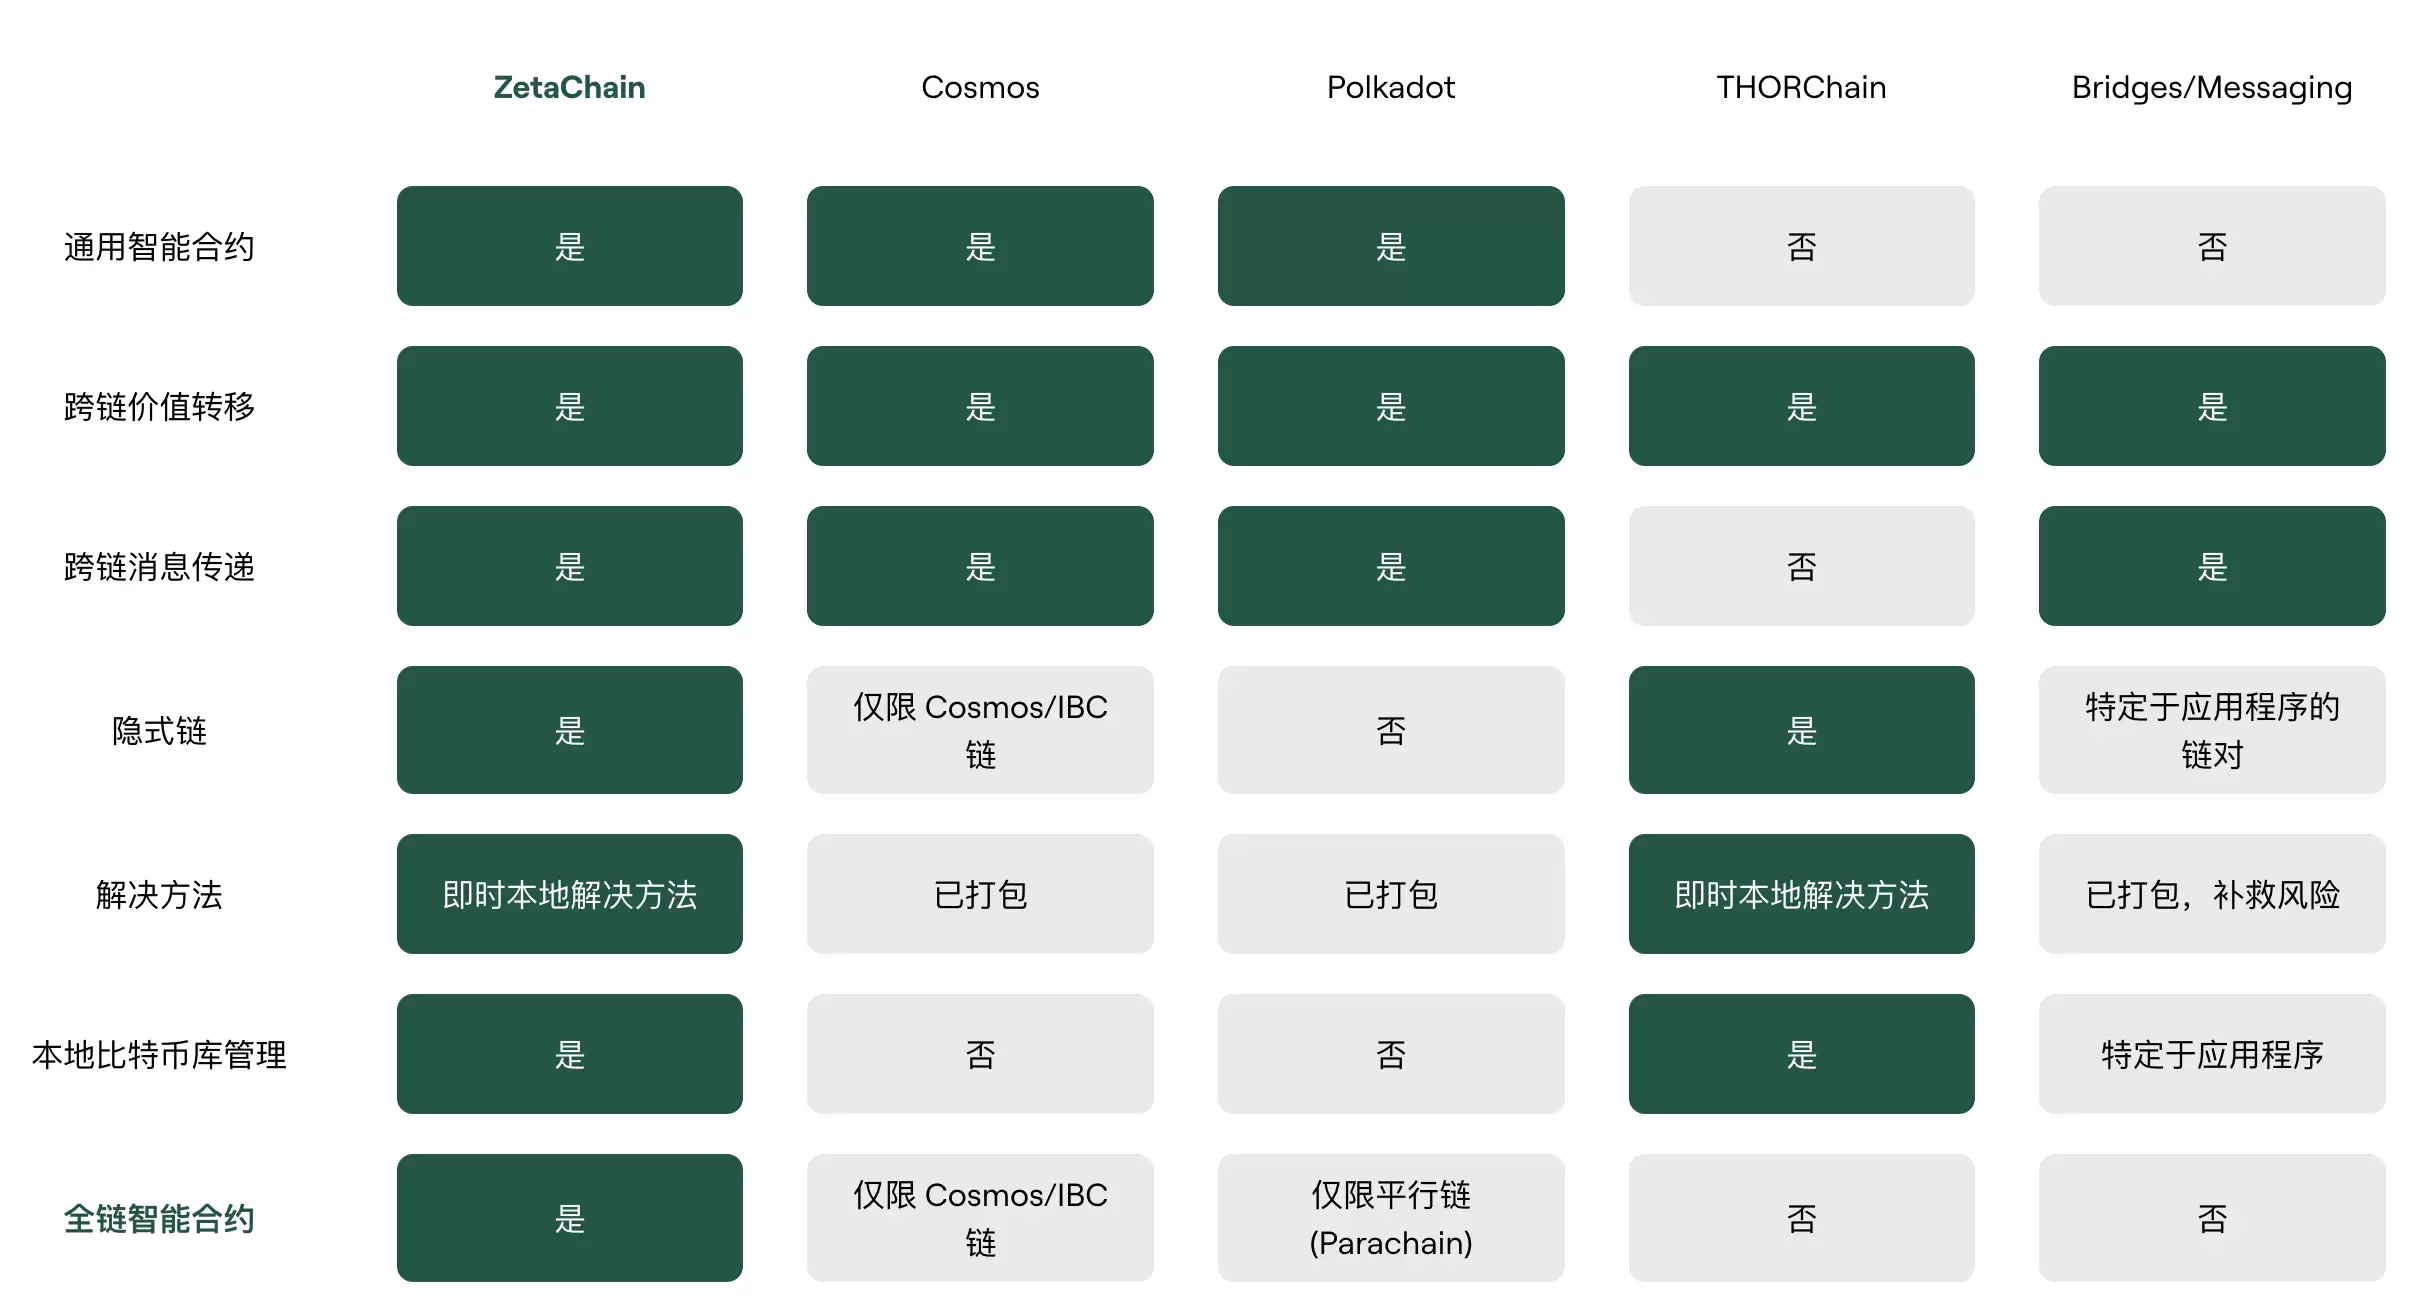Click the 已打包 cell under Cosmos for 解决方法

point(979,894)
